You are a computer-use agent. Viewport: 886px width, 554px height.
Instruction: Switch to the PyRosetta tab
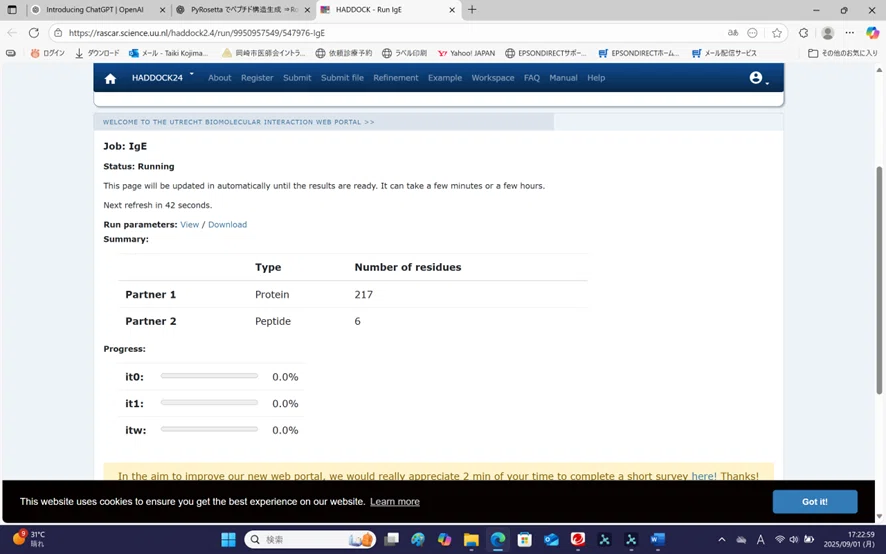(244, 10)
